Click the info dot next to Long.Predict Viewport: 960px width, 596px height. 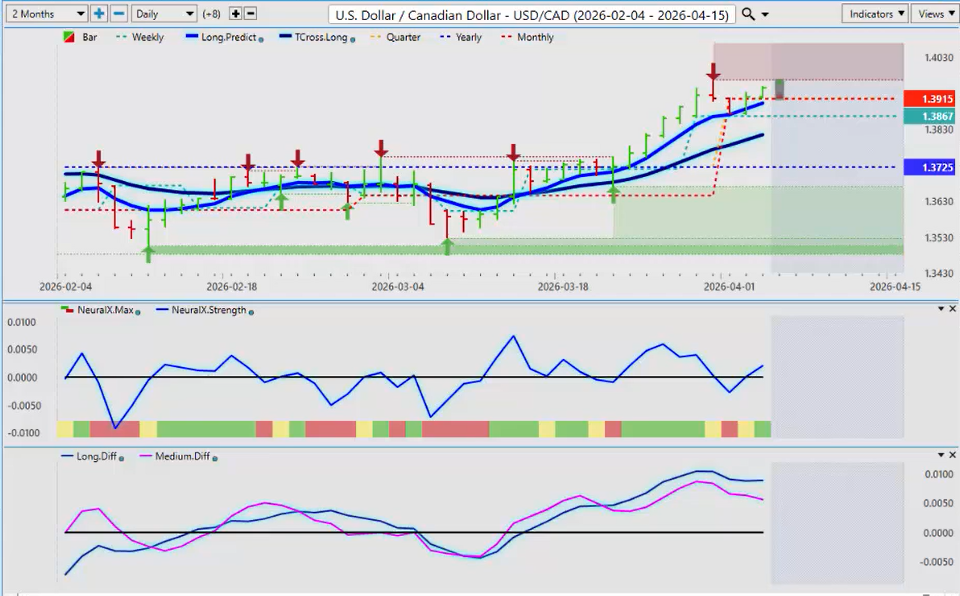[261, 38]
